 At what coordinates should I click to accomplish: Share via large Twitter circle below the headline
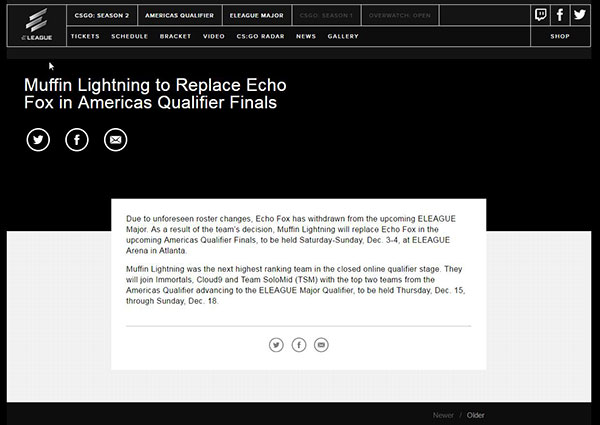pyautogui.click(x=38, y=140)
